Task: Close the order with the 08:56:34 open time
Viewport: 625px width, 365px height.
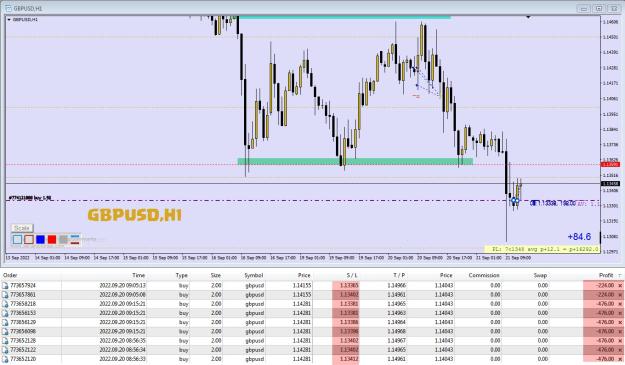Action: click(620, 350)
